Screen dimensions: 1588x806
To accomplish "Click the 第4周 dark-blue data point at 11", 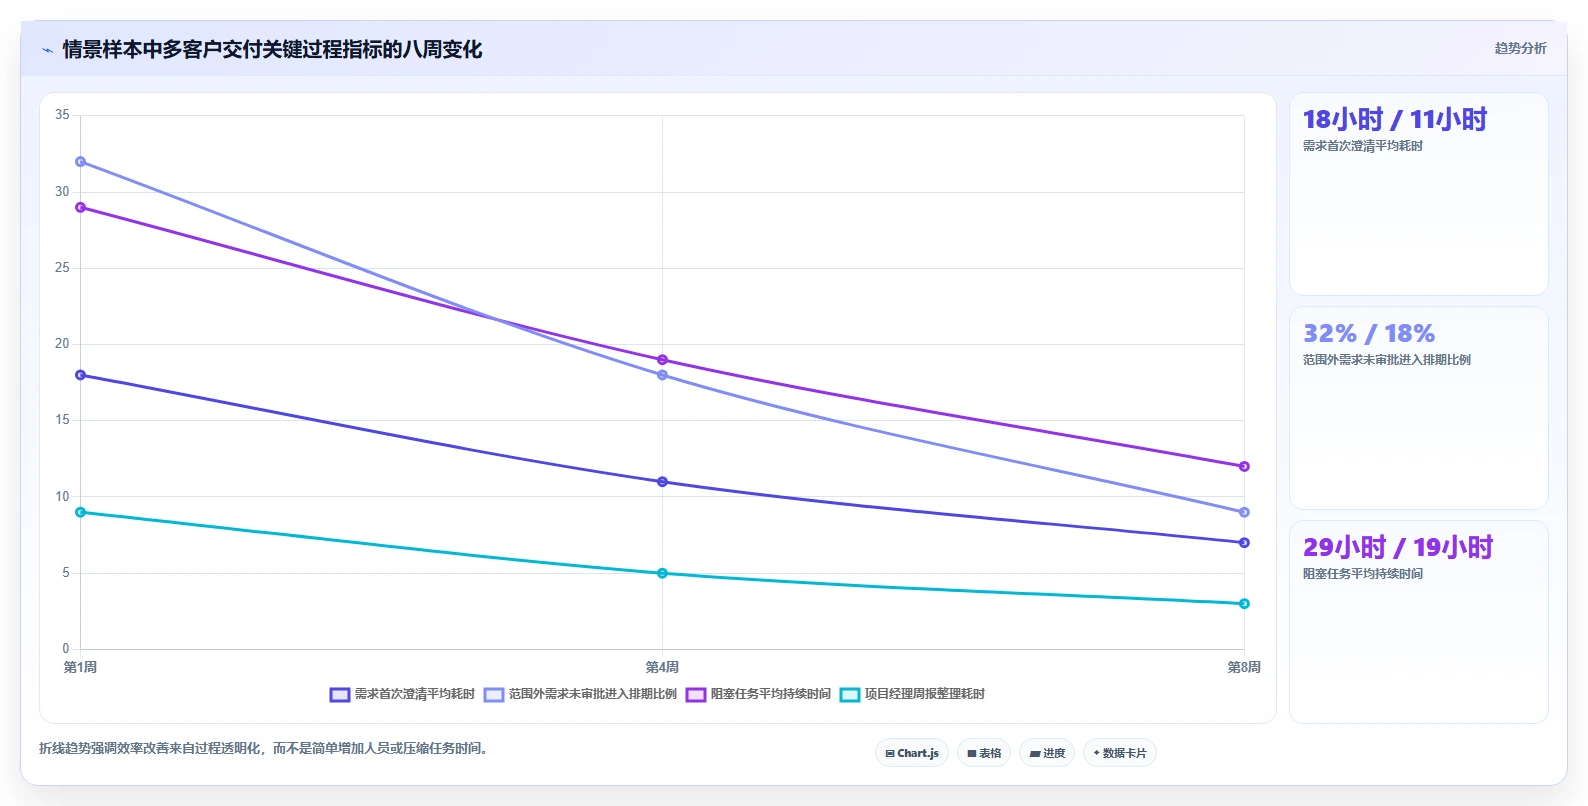I will tap(662, 482).
